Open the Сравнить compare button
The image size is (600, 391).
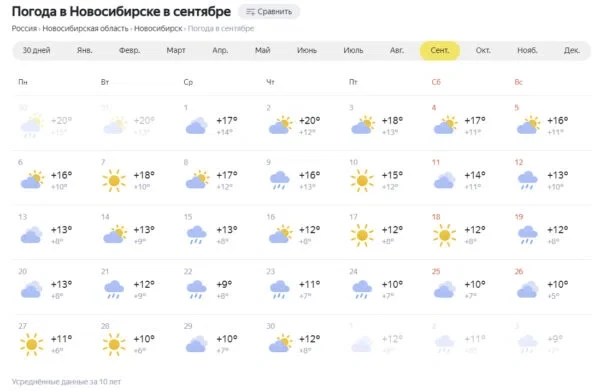[x=269, y=11]
